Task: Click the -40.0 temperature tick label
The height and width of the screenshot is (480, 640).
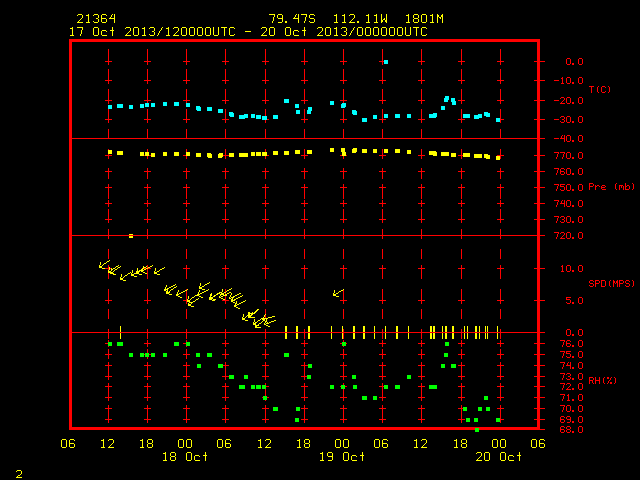Action: pos(569,139)
